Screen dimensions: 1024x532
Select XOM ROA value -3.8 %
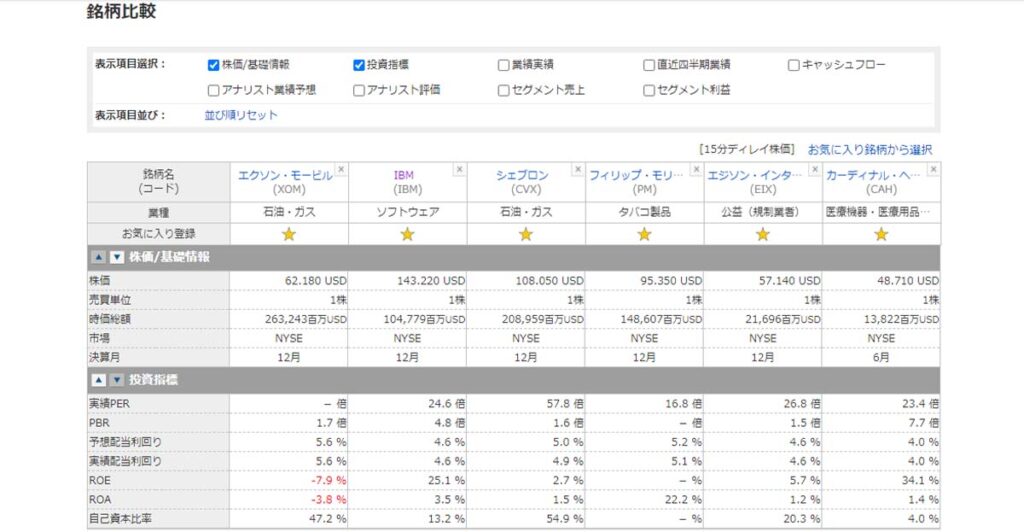point(330,499)
